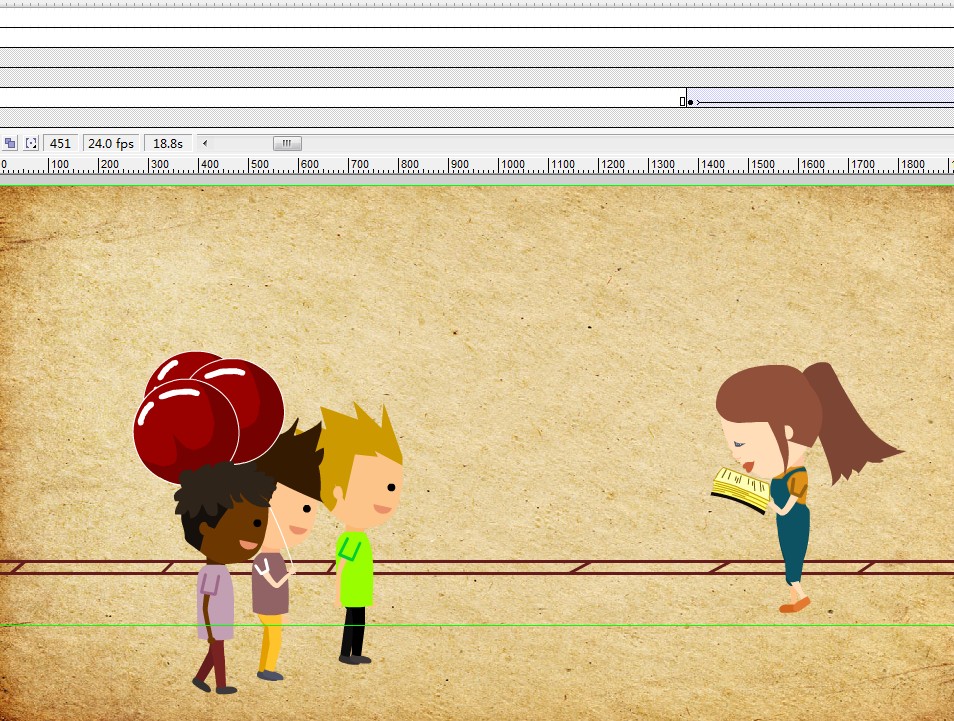Click the 18.8s elapsed time field
Viewport: 954px width, 721px height.
point(167,143)
